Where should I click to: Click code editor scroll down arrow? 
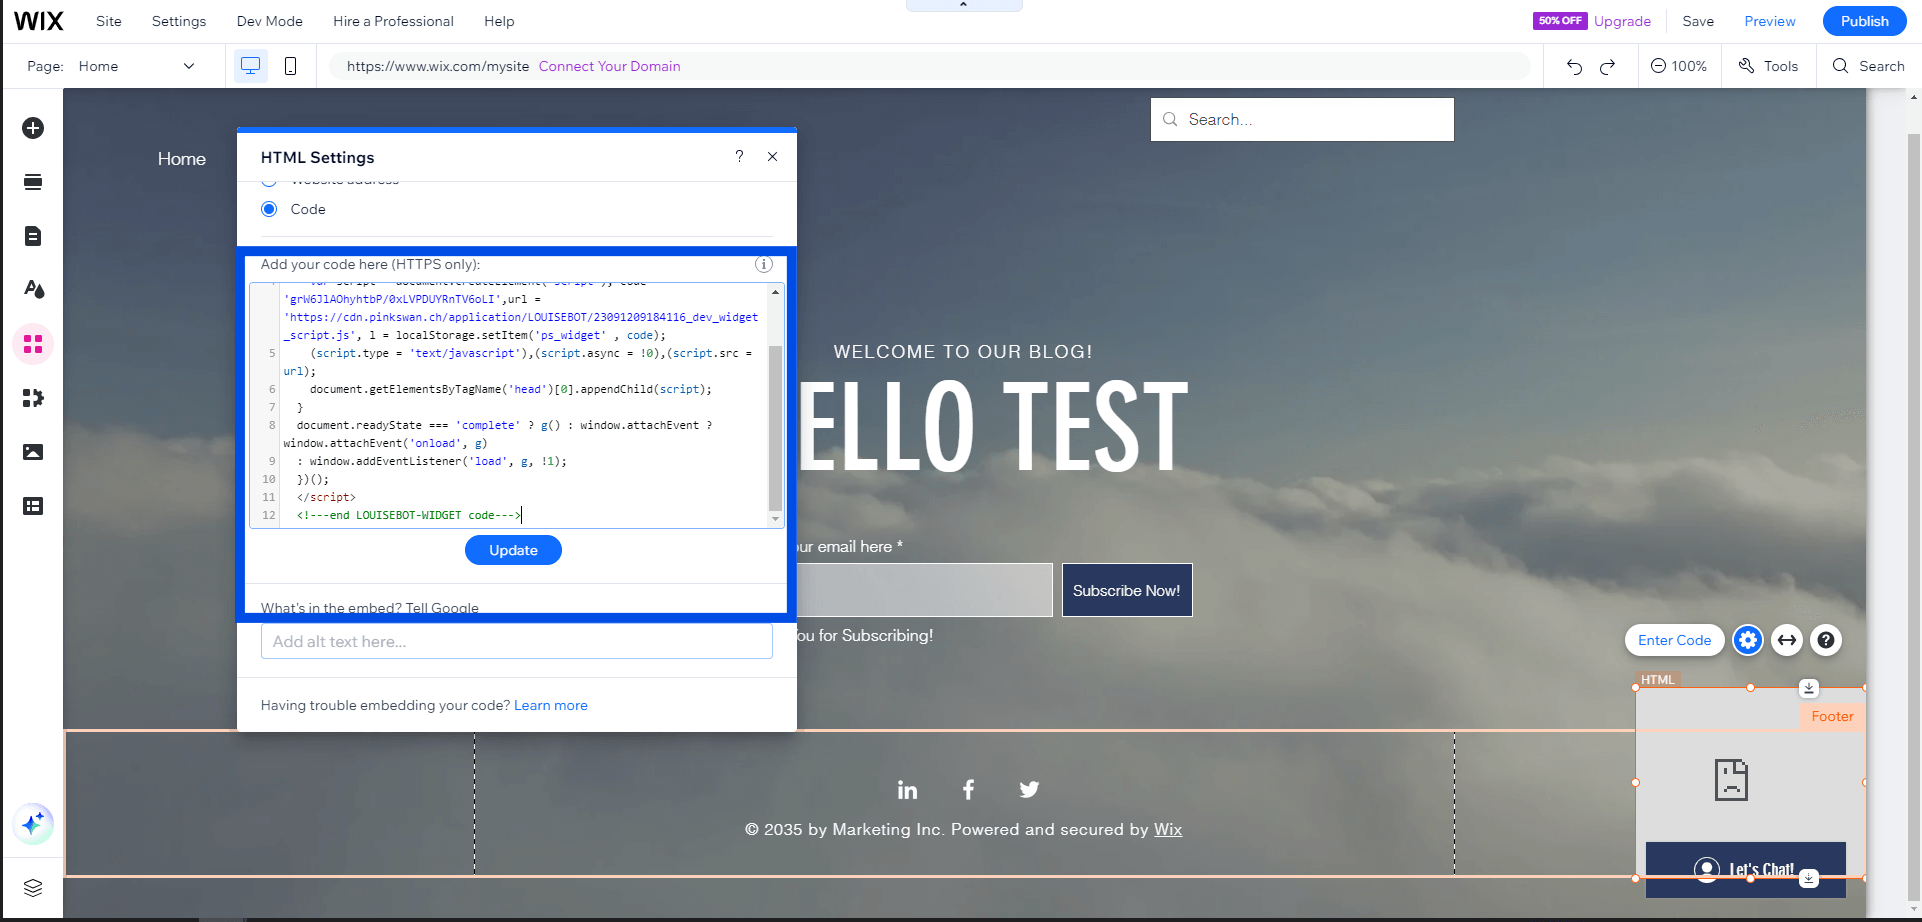[x=775, y=519]
